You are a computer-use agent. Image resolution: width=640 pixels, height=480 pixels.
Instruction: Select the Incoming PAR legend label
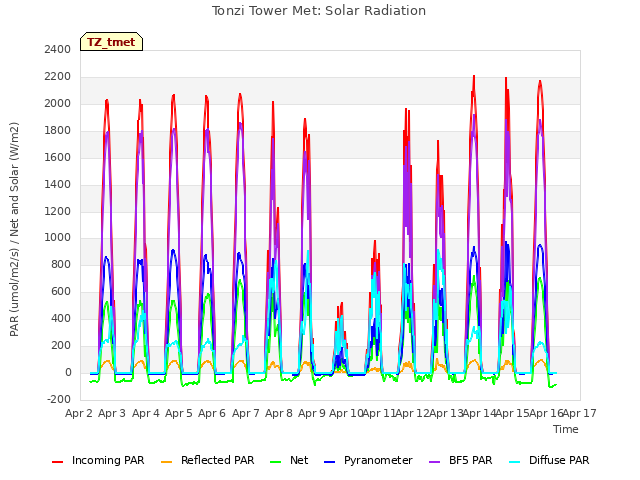[x=108, y=460]
